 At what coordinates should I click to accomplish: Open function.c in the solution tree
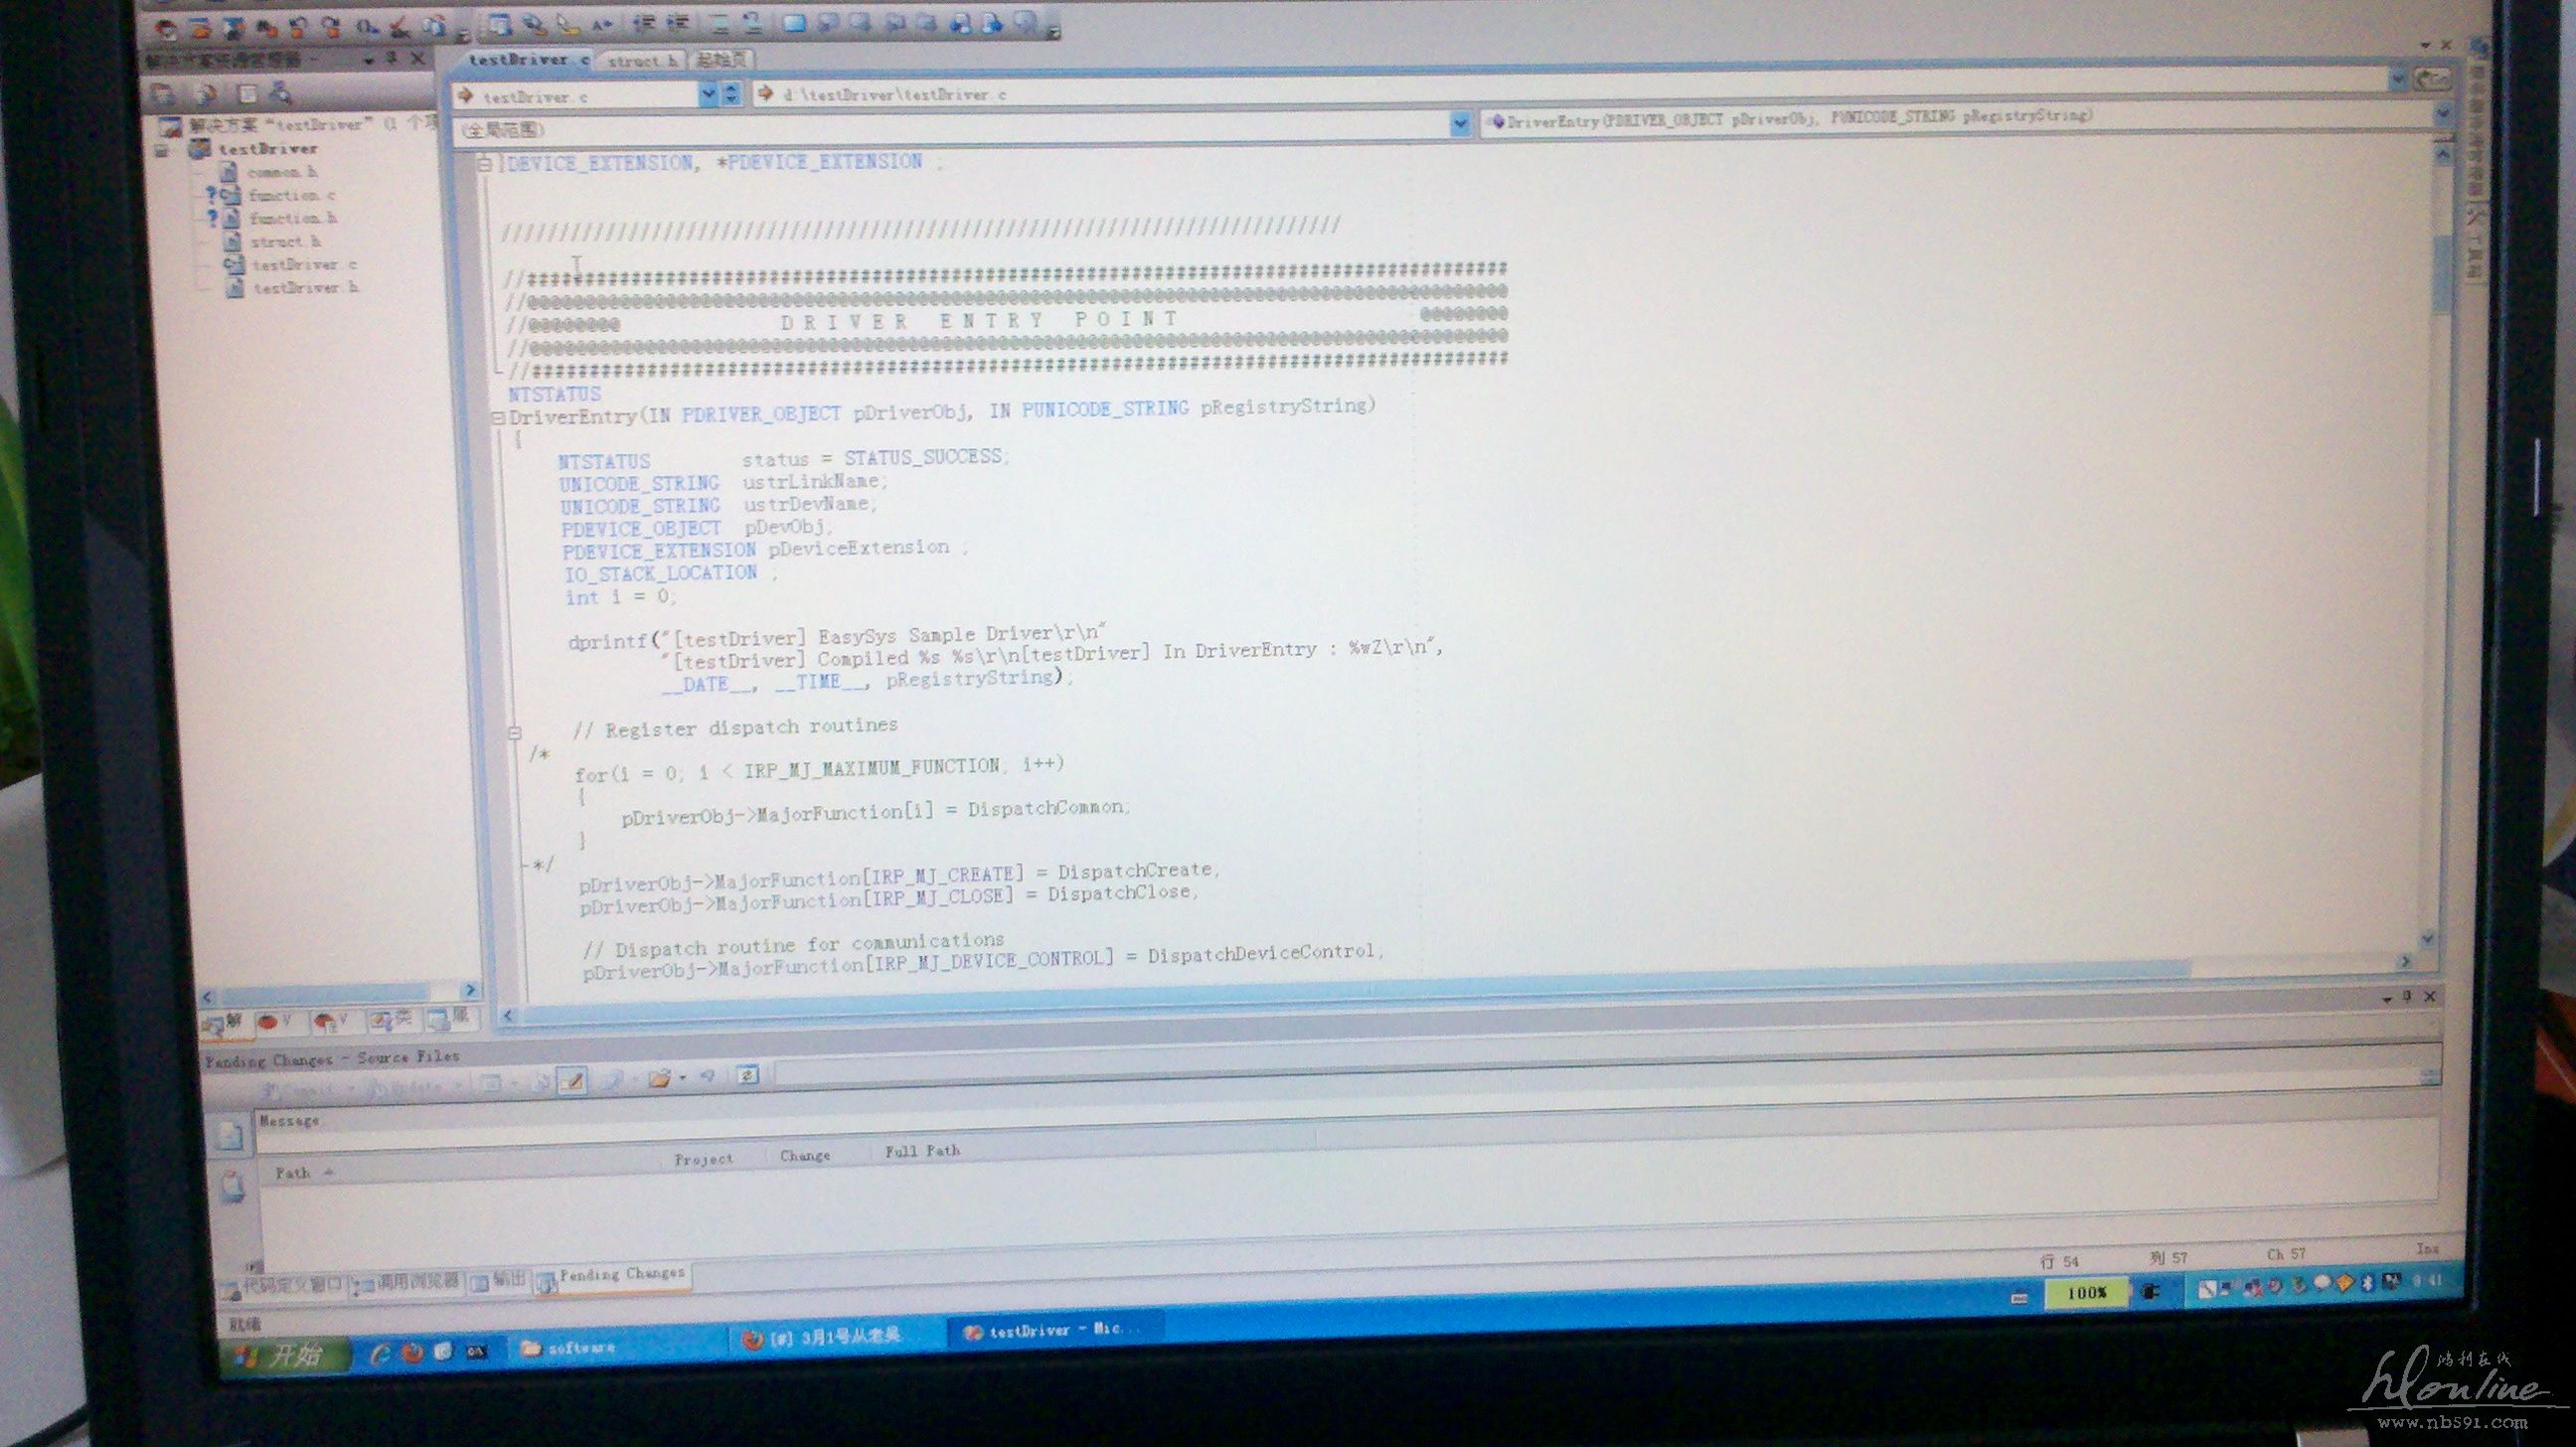291,195
